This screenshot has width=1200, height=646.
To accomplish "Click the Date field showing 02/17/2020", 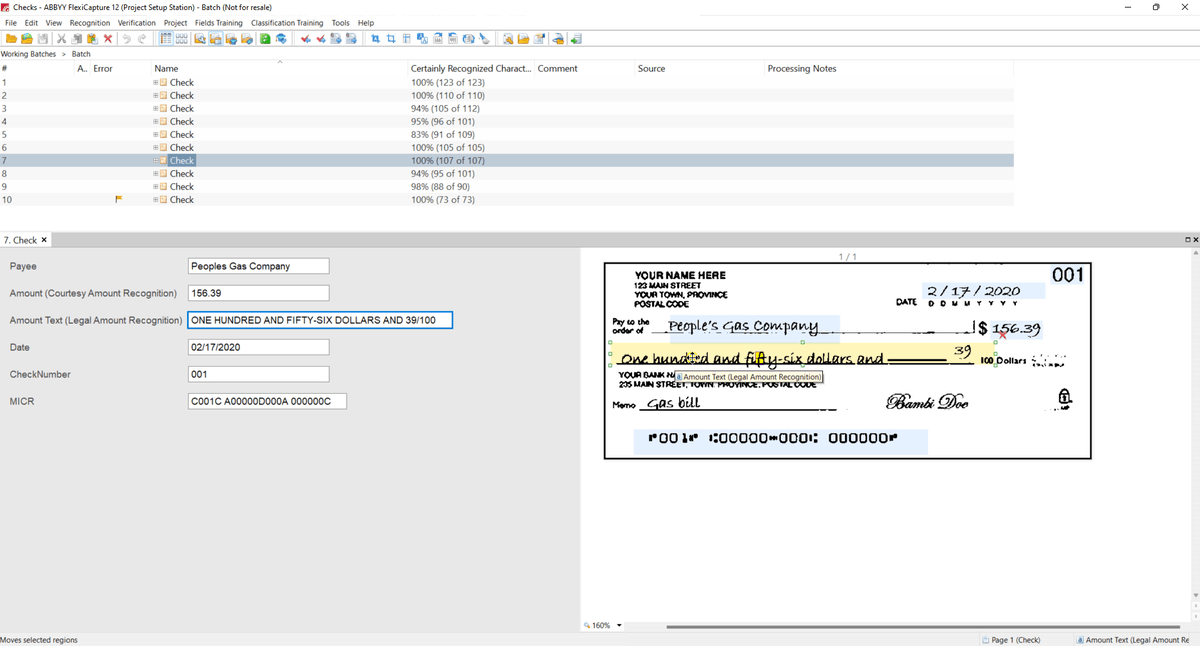I will [258, 347].
